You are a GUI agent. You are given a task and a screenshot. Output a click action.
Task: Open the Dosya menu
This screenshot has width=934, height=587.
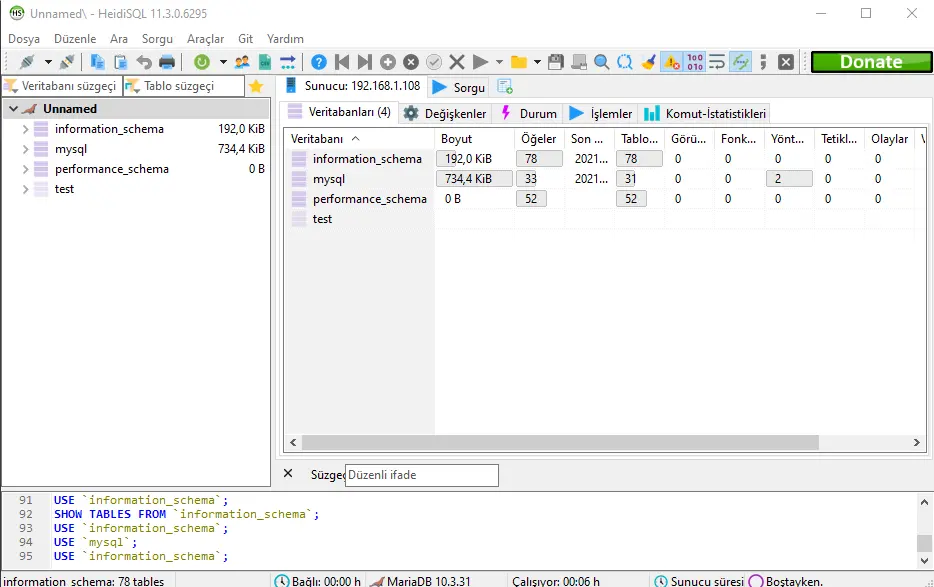(x=24, y=39)
